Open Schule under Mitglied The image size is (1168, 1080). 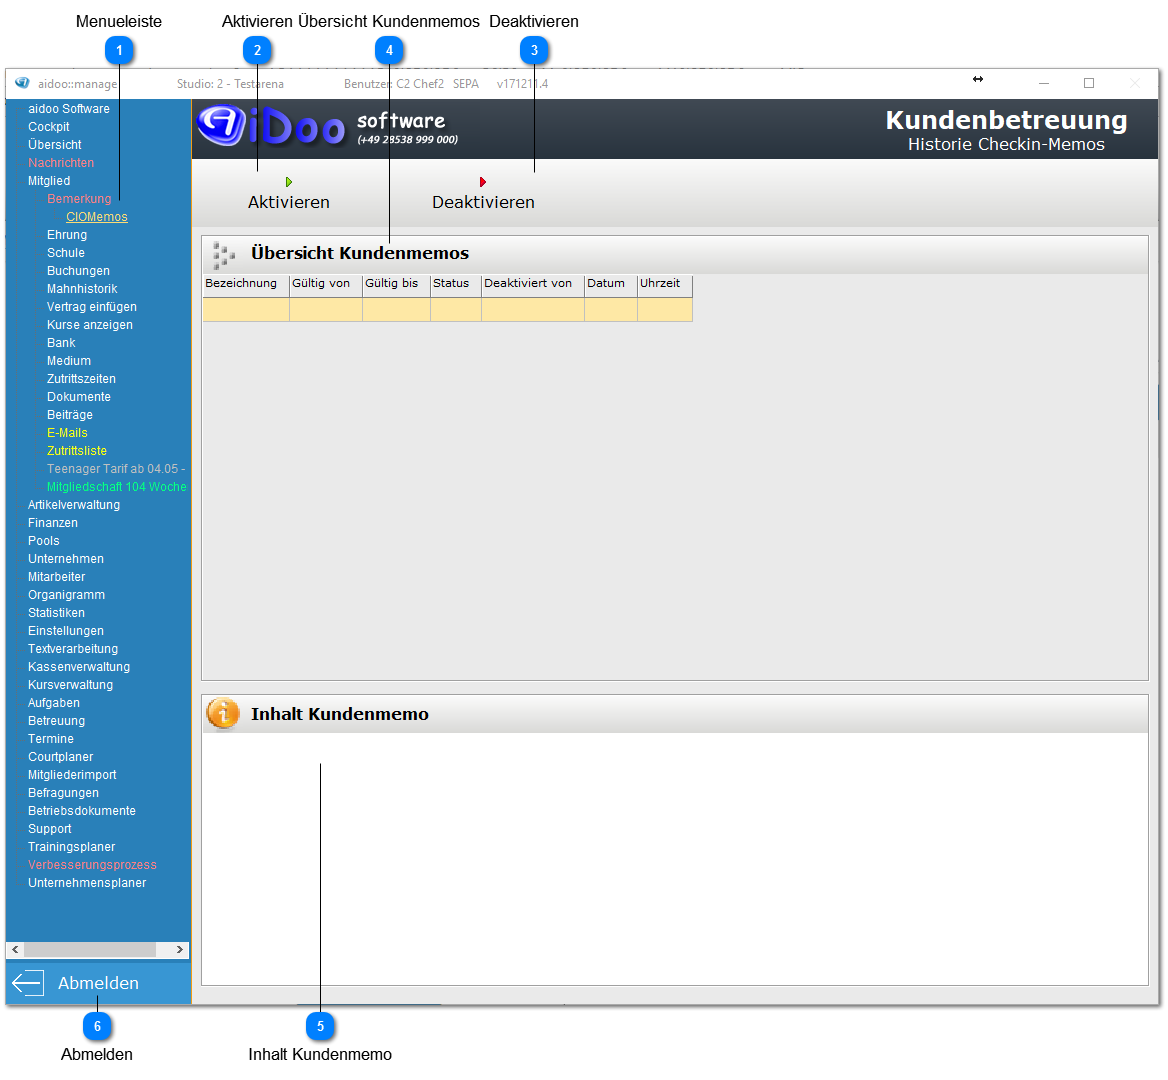66,252
